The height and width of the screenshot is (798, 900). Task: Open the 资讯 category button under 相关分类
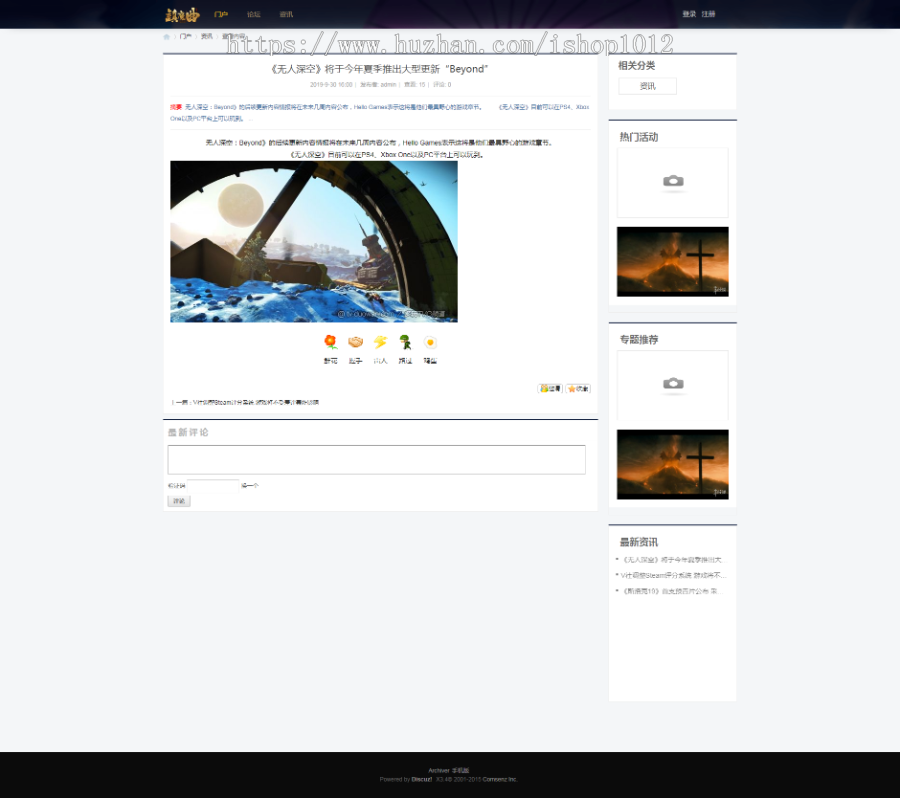pos(647,86)
